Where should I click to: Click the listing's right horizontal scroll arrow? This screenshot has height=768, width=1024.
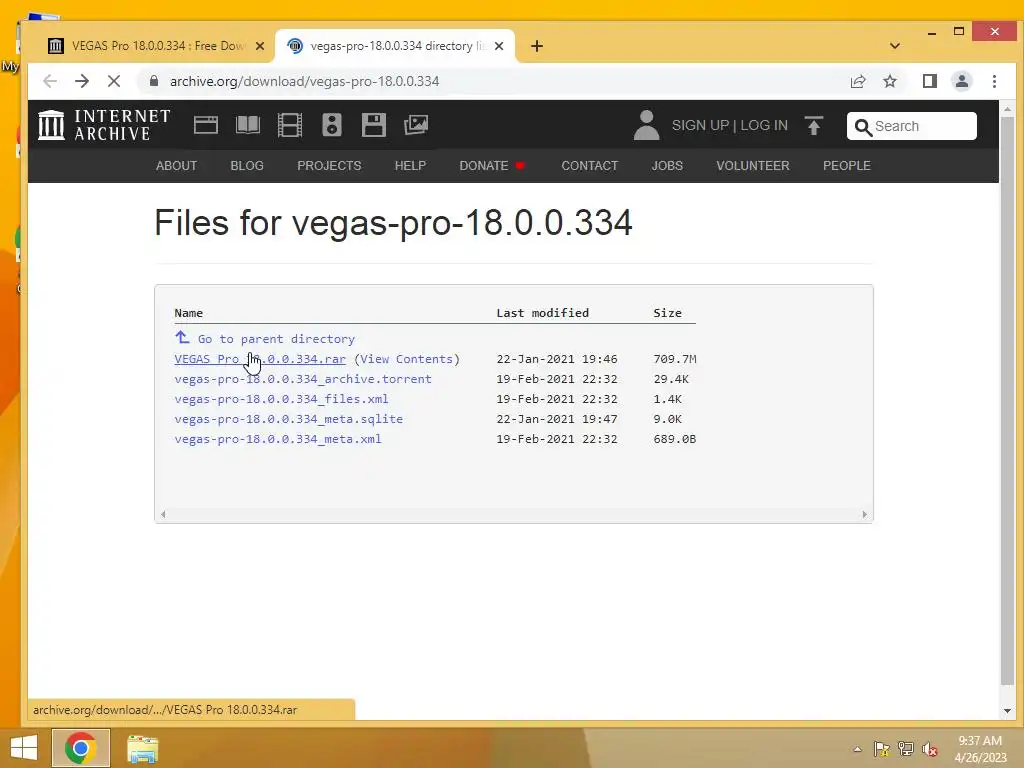tap(865, 515)
